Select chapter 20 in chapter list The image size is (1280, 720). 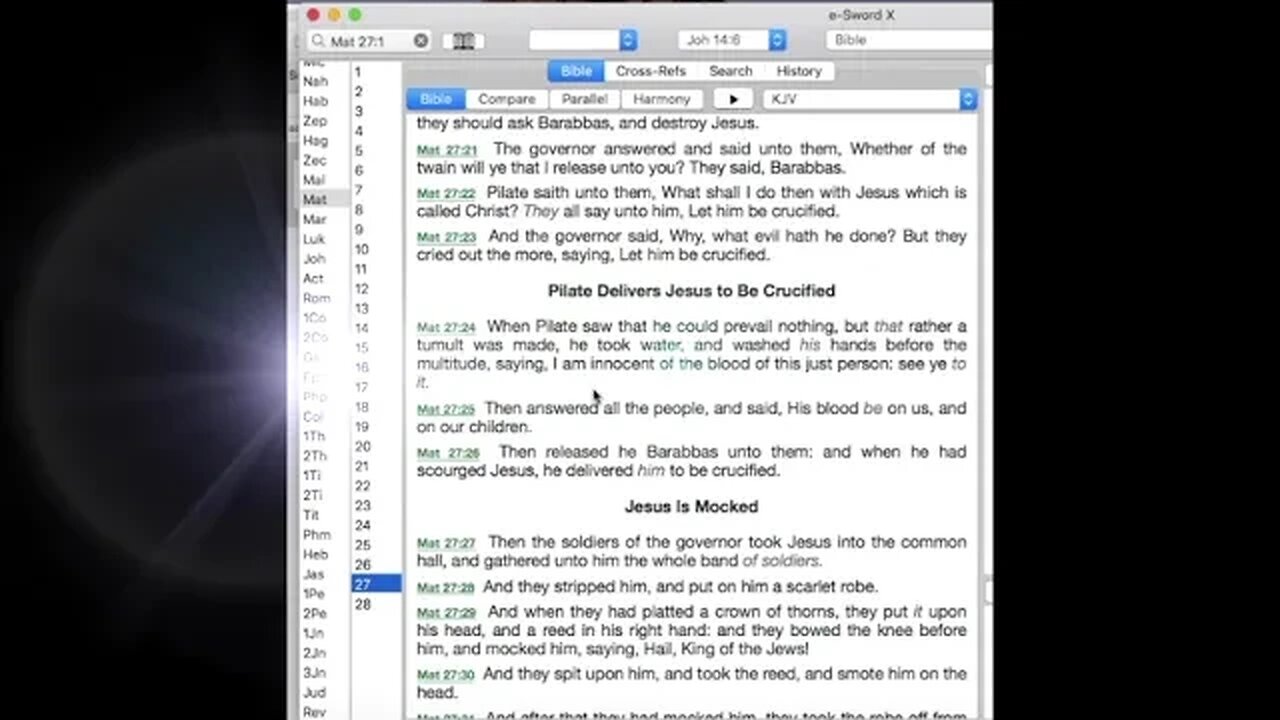coord(362,446)
